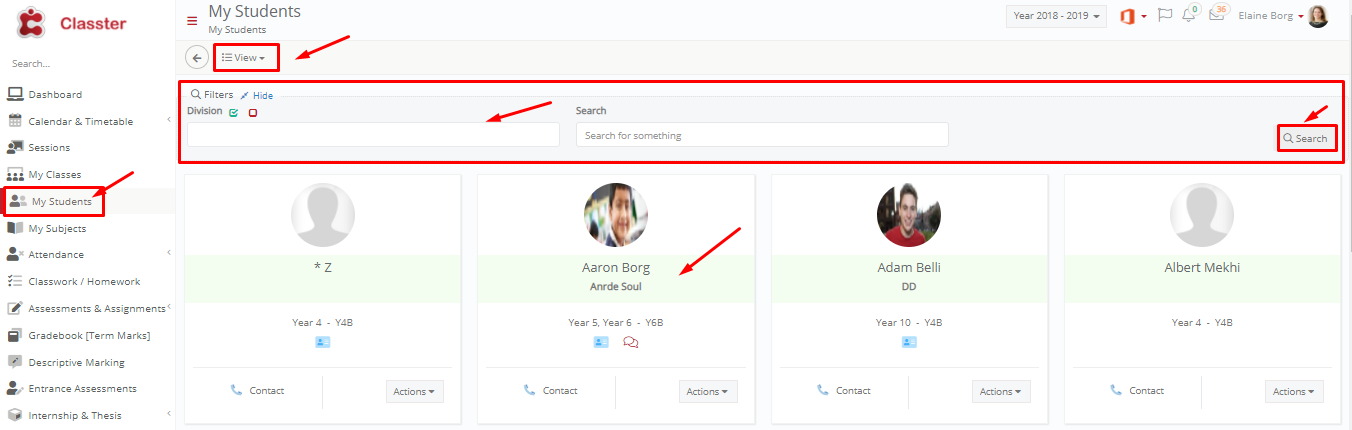Hide the Filters panel
Image resolution: width=1352 pixels, height=430 pixels.
click(256, 95)
